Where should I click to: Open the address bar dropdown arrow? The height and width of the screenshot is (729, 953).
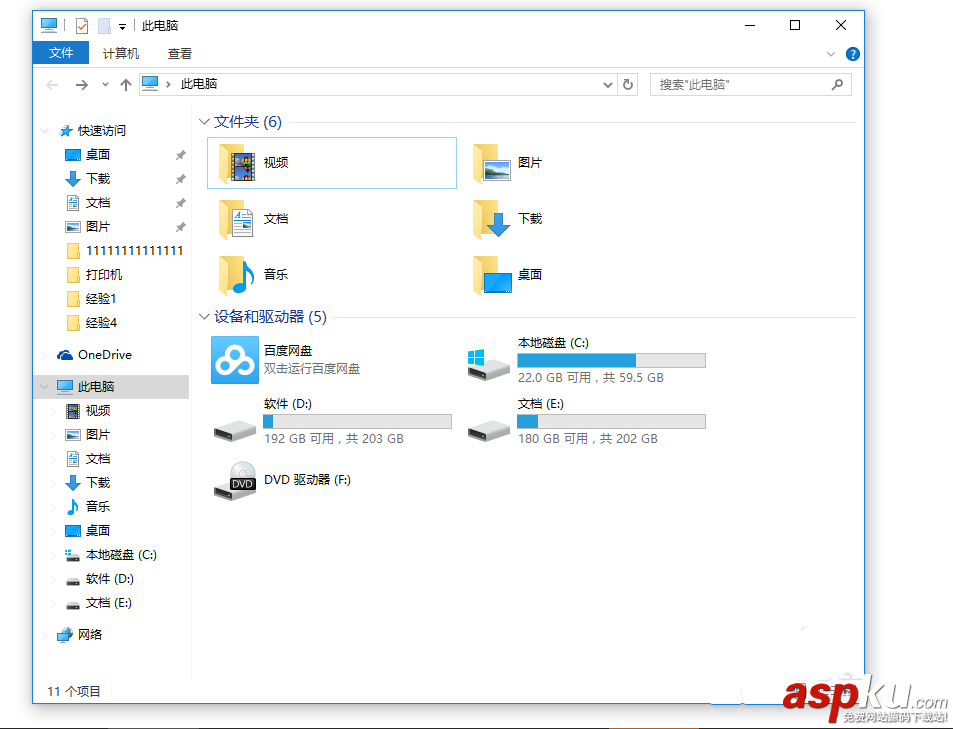[x=607, y=84]
